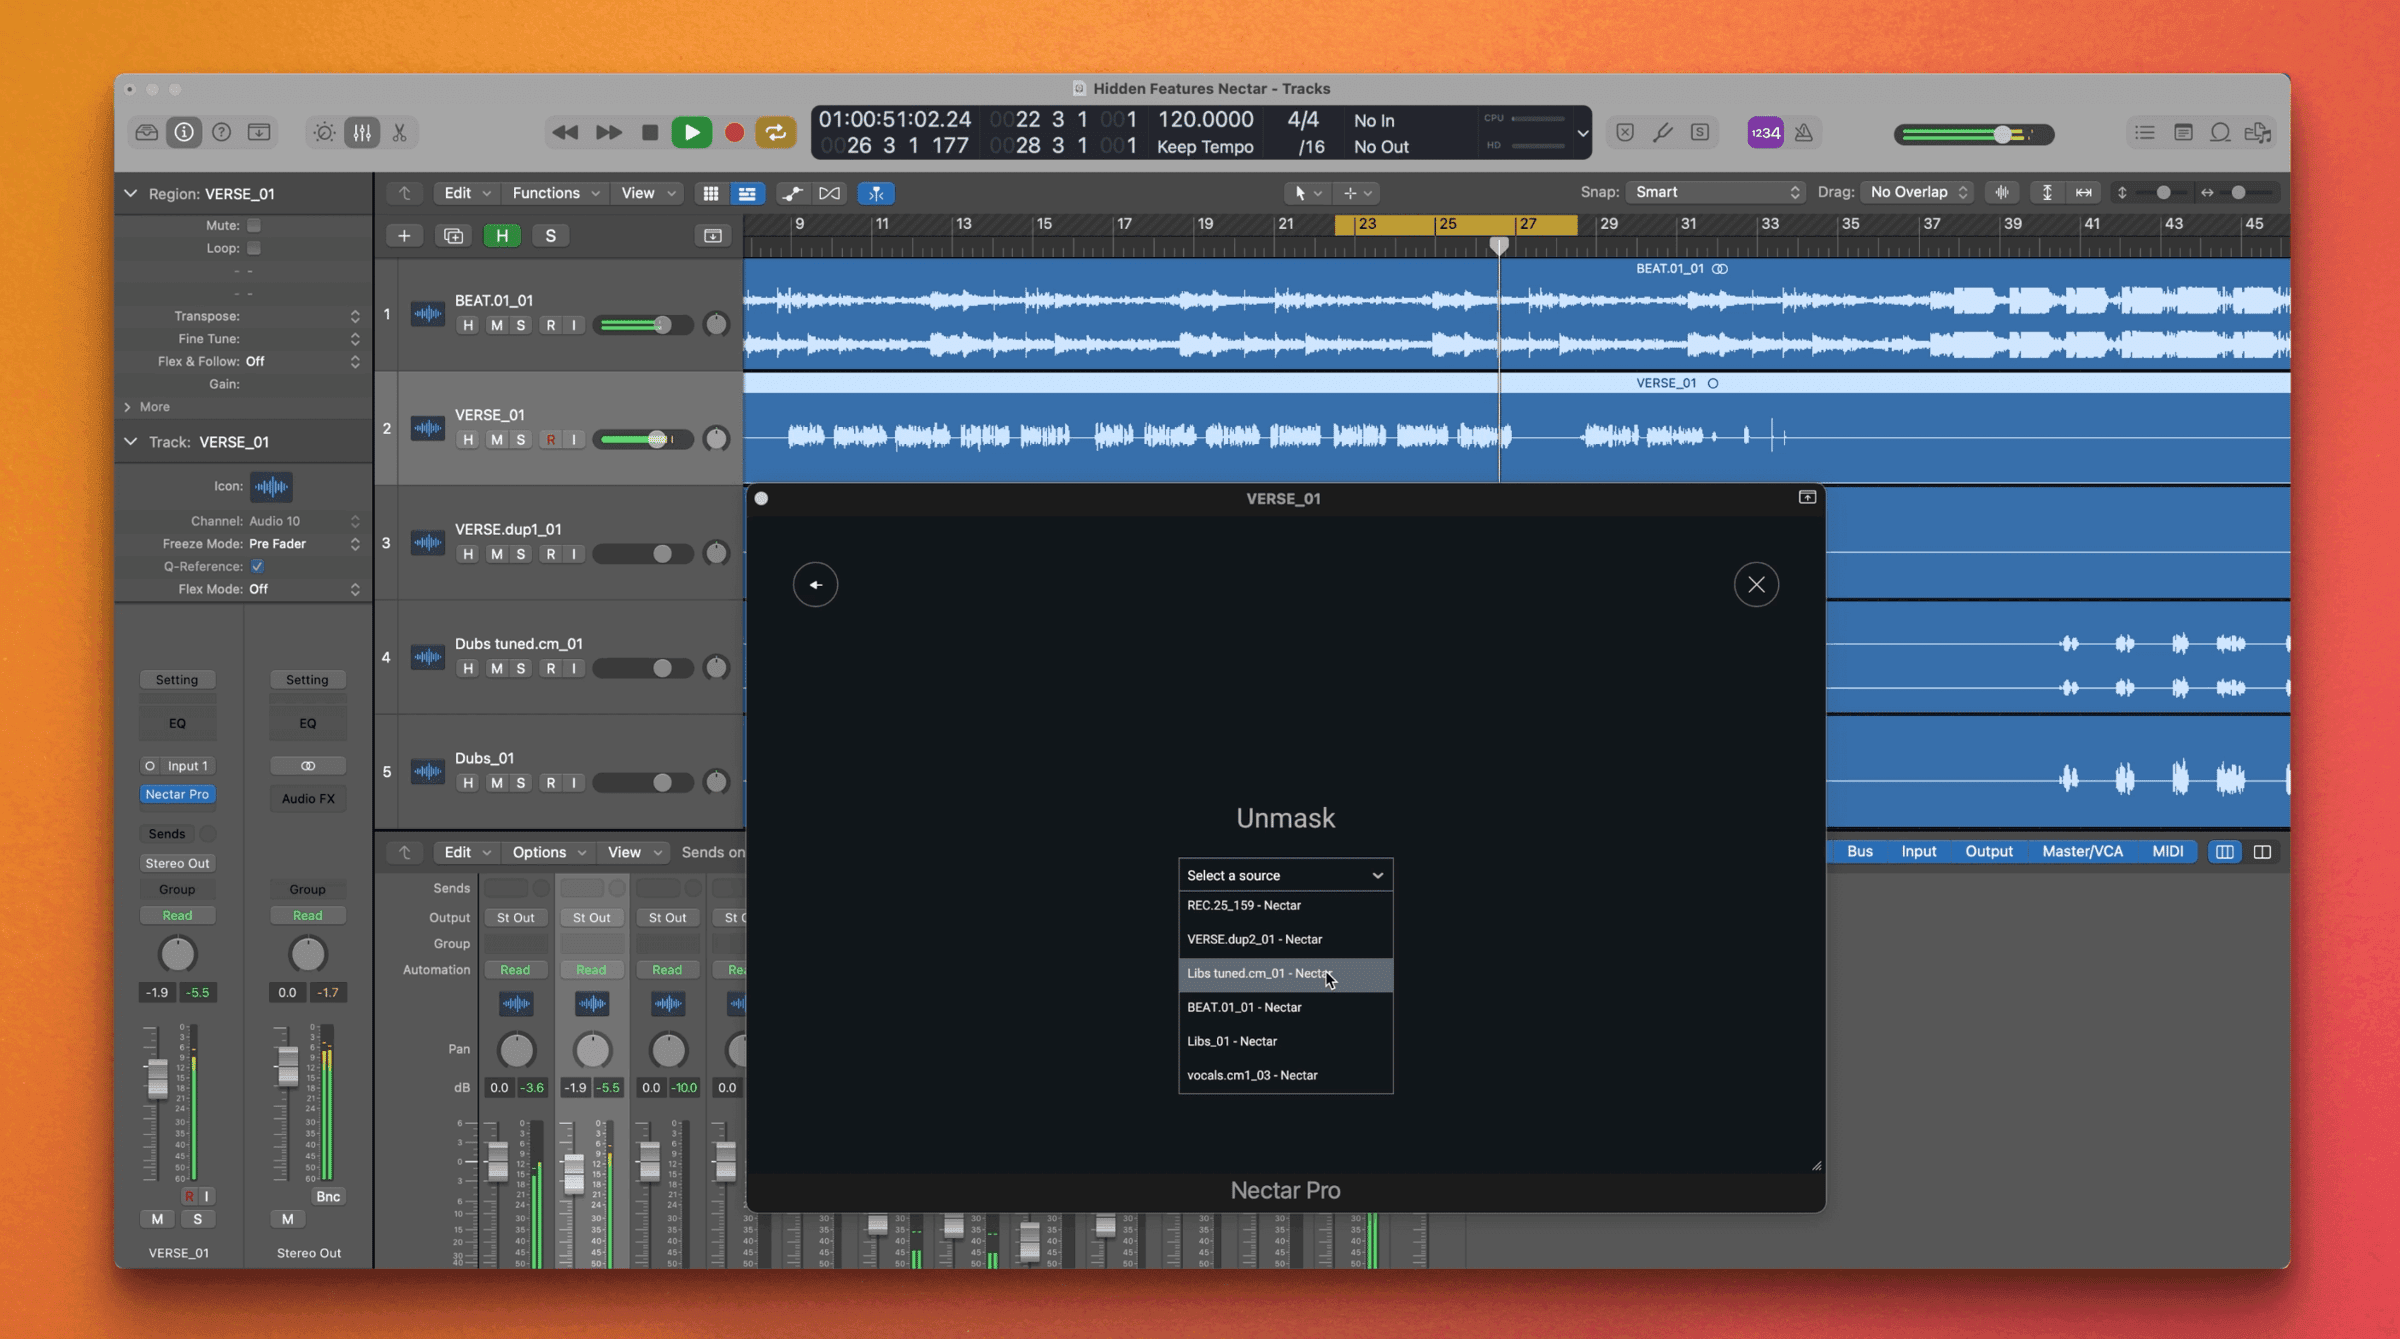Image resolution: width=2400 pixels, height=1339 pixels.
Task: Solo the VERSE_01 track
Action: pos(521,440)
